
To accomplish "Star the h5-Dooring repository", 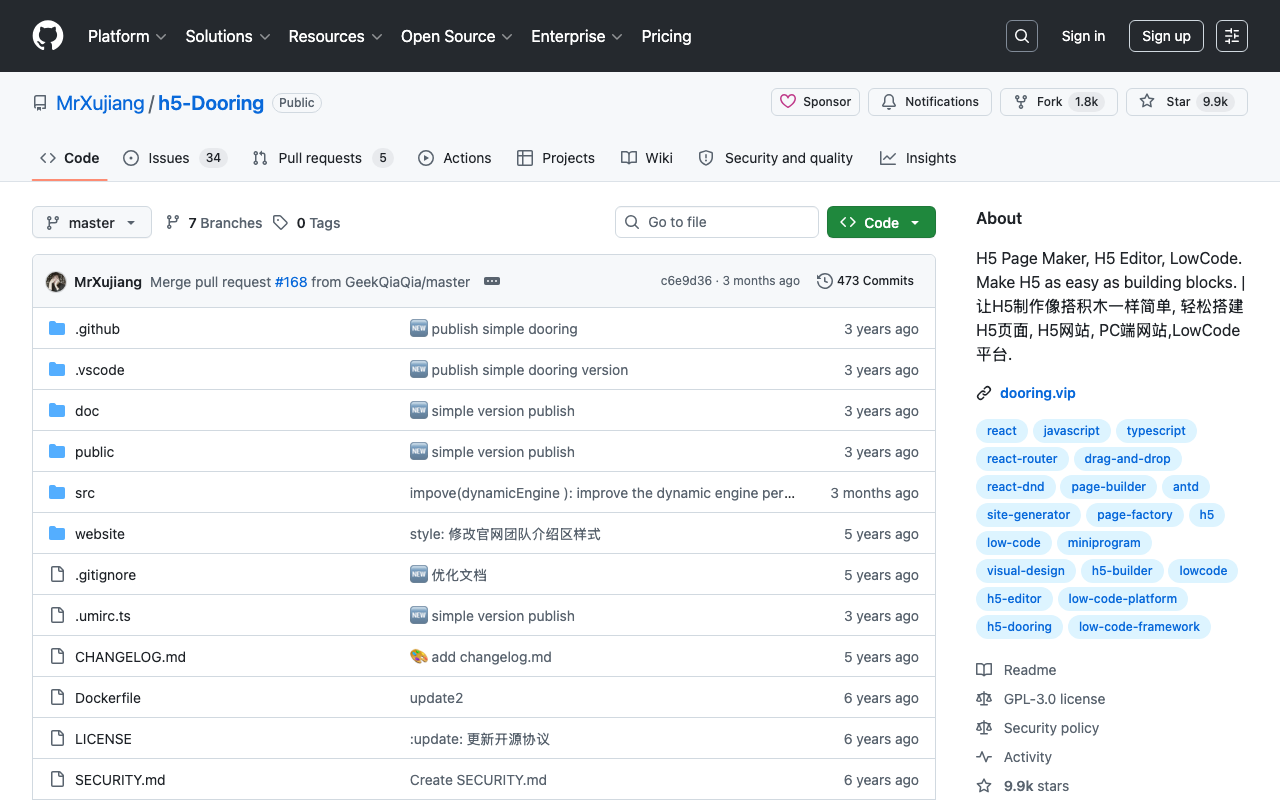I will [1187, 102].
